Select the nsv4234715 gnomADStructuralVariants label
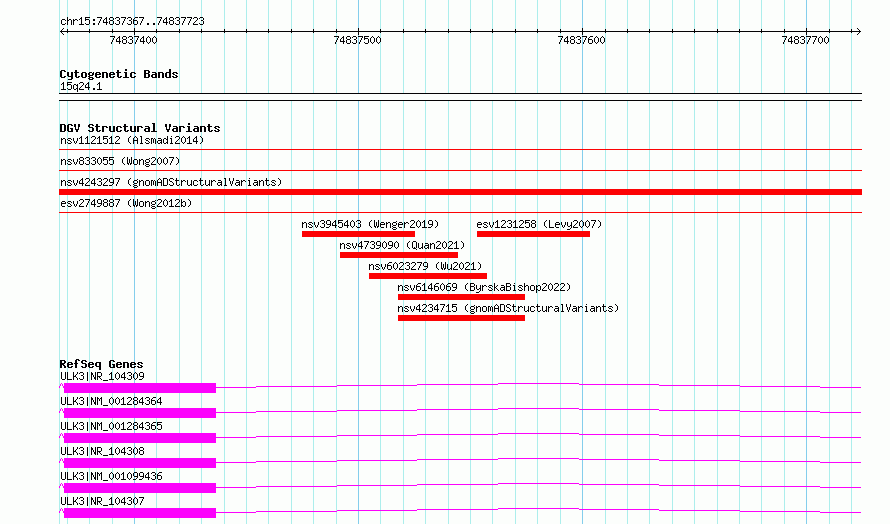The width and height of the screenshot is (890, 524). point(508,308)
